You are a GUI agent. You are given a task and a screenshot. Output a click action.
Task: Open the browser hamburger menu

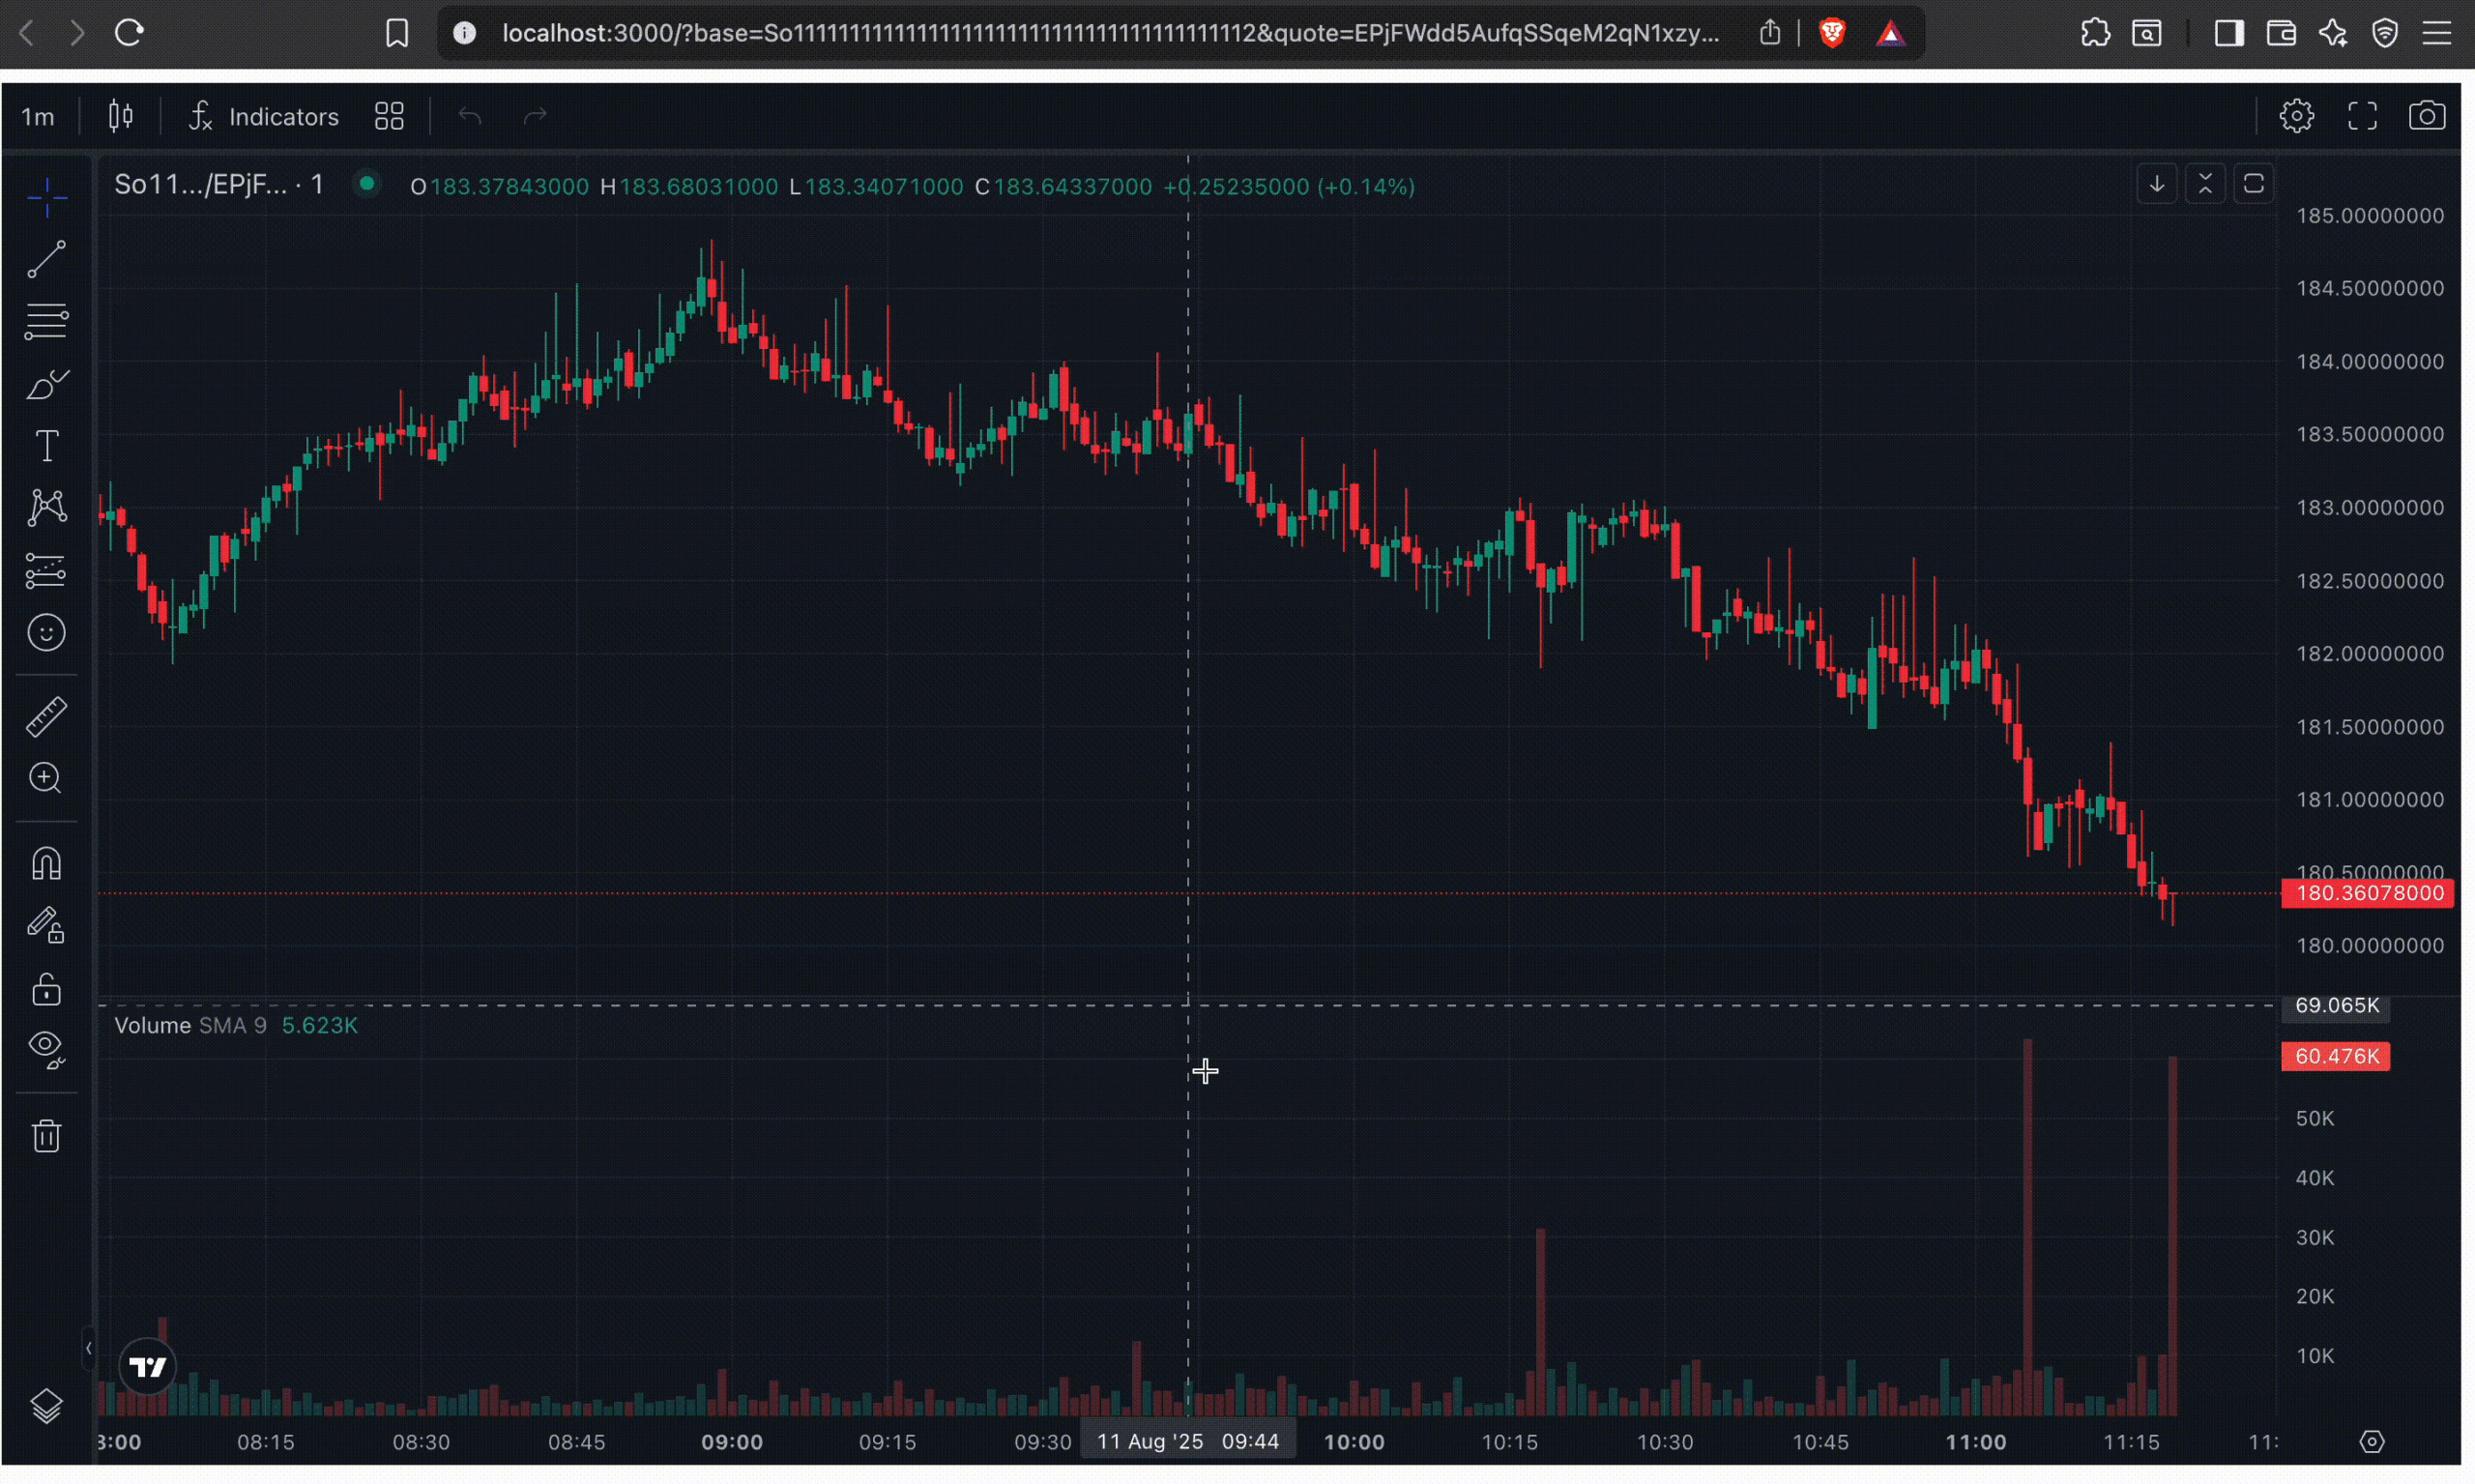click(2437, 33)
